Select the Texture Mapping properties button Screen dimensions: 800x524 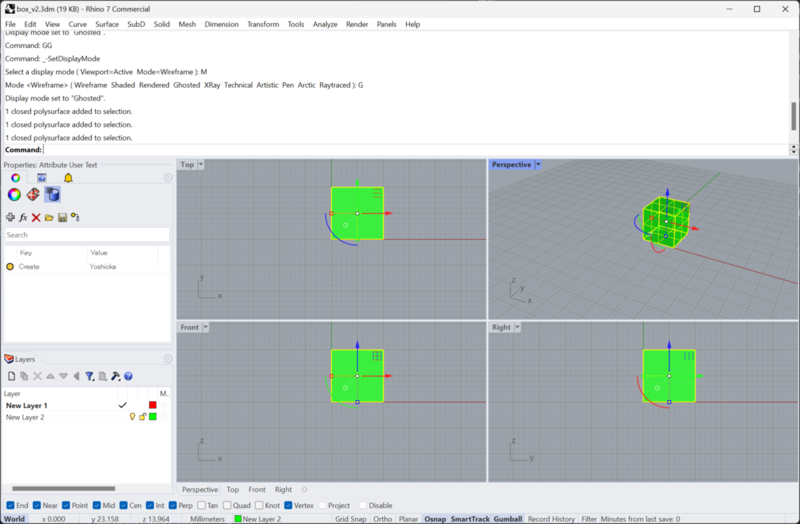[x=33, y=194]
